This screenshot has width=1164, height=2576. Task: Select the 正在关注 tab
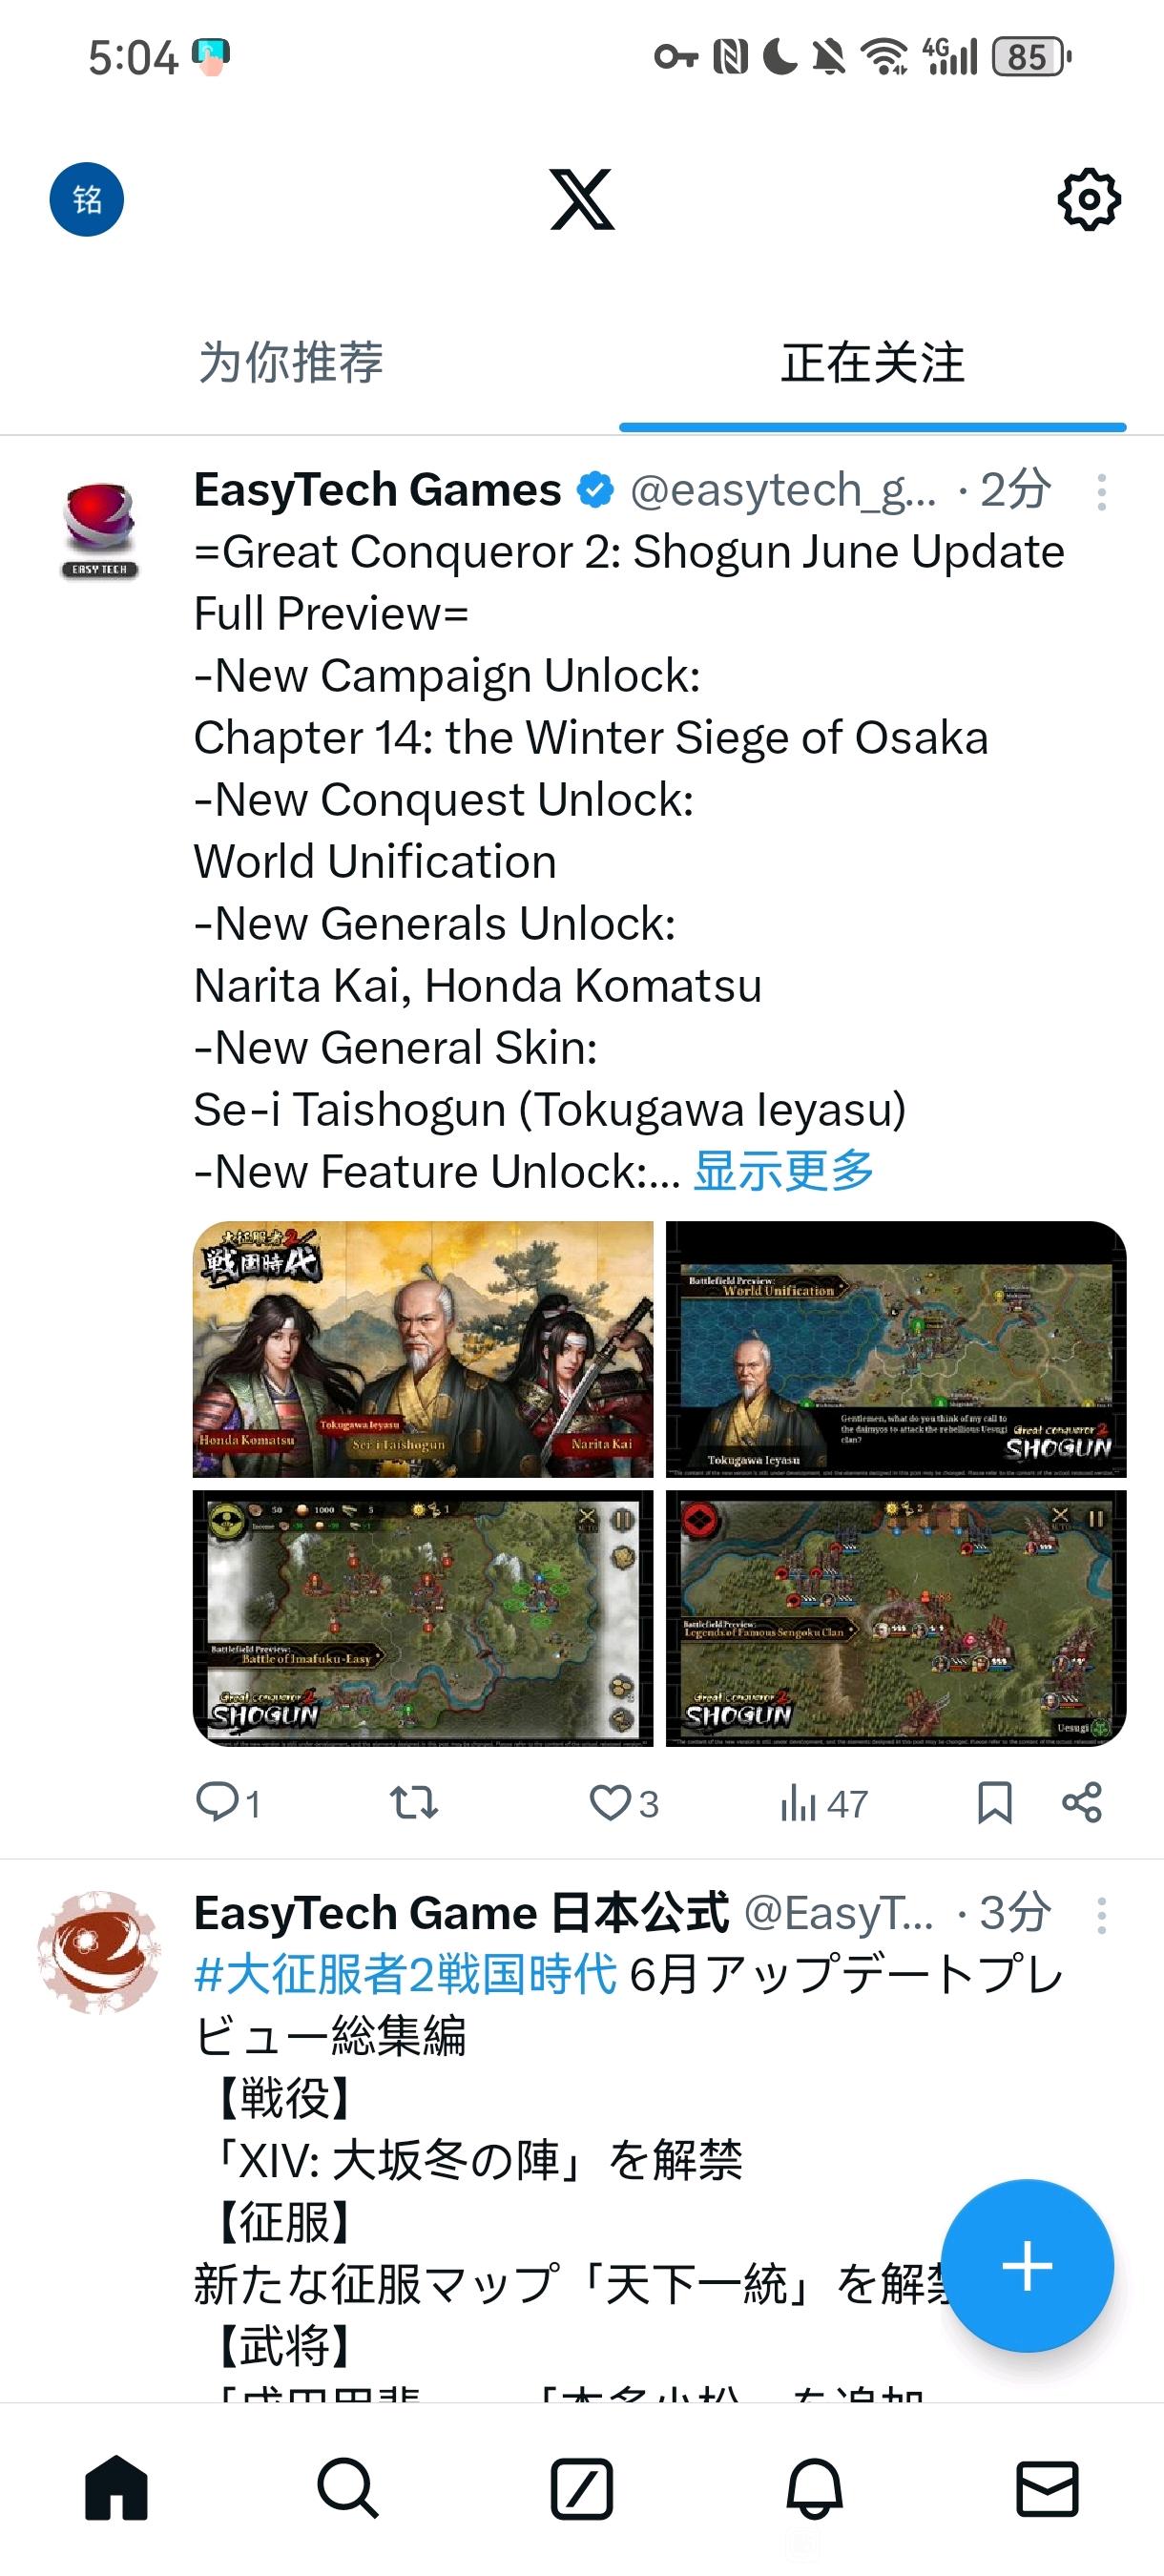[872, 362]
